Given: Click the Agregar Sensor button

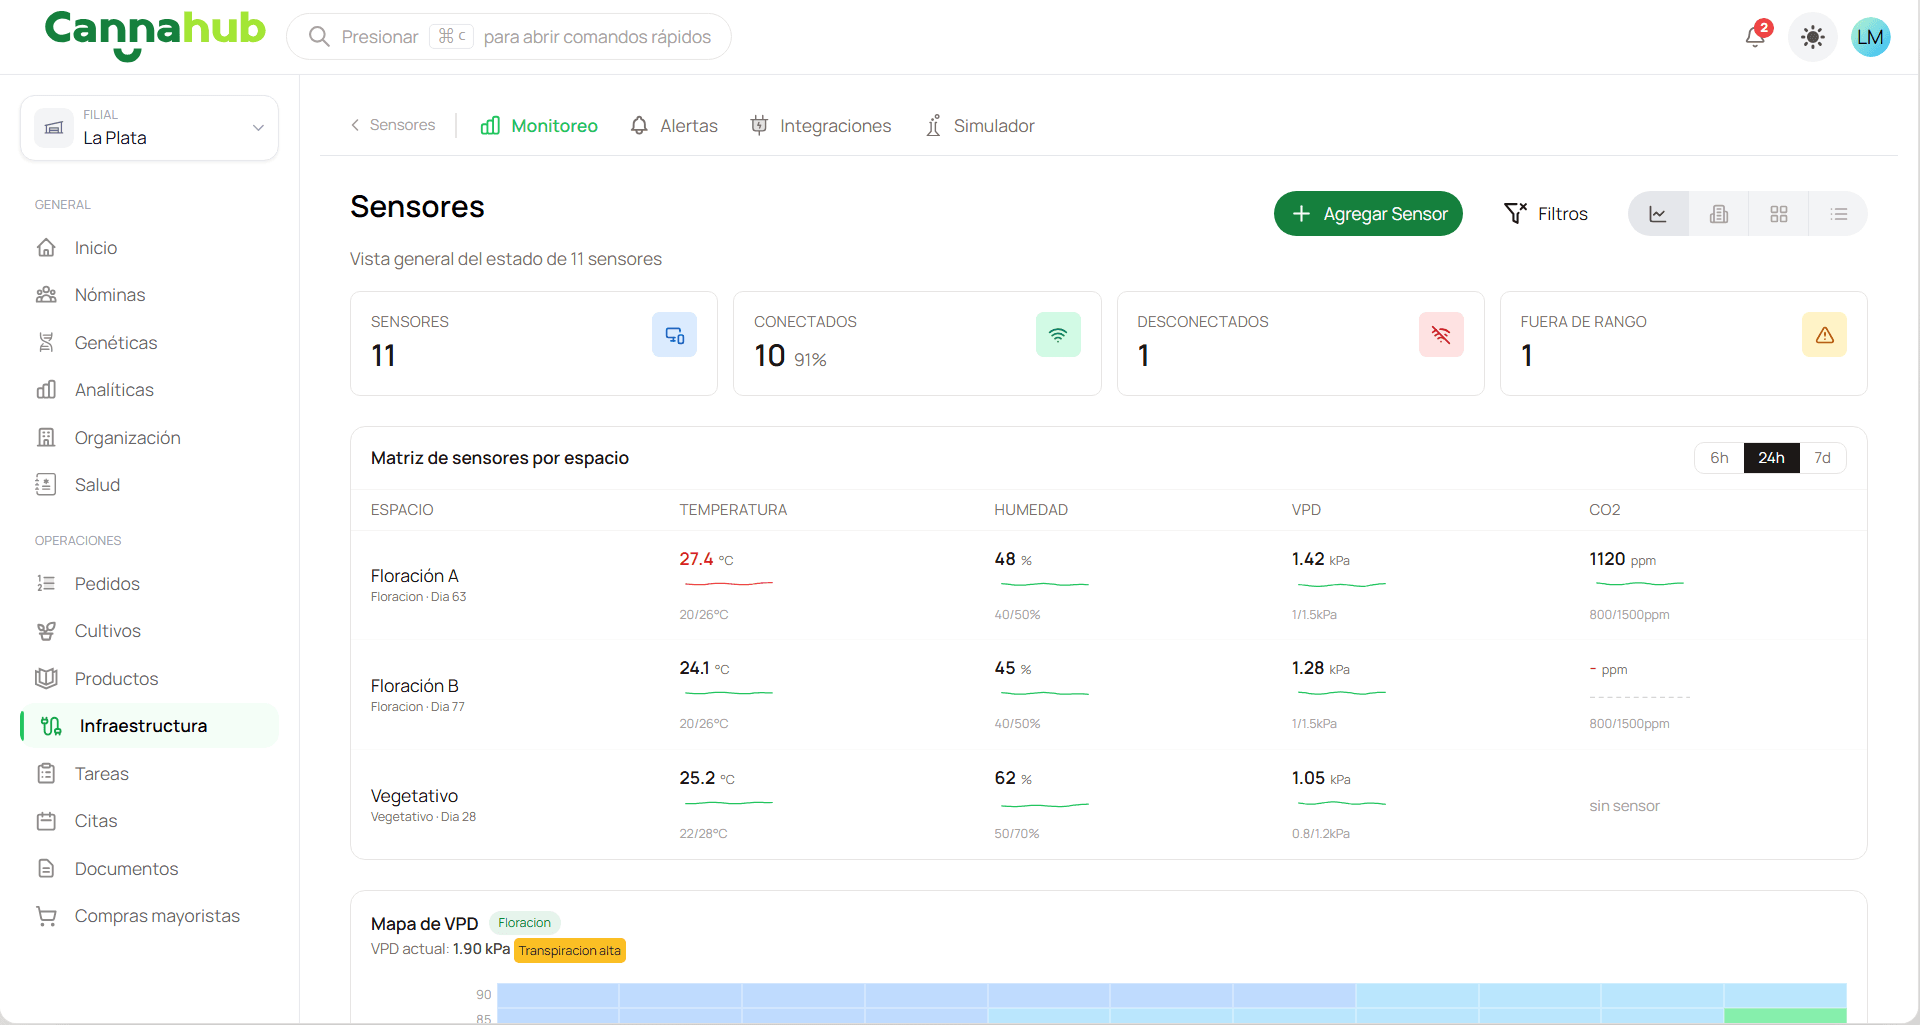Looking at the screenshot, I should click(1368, 214).
